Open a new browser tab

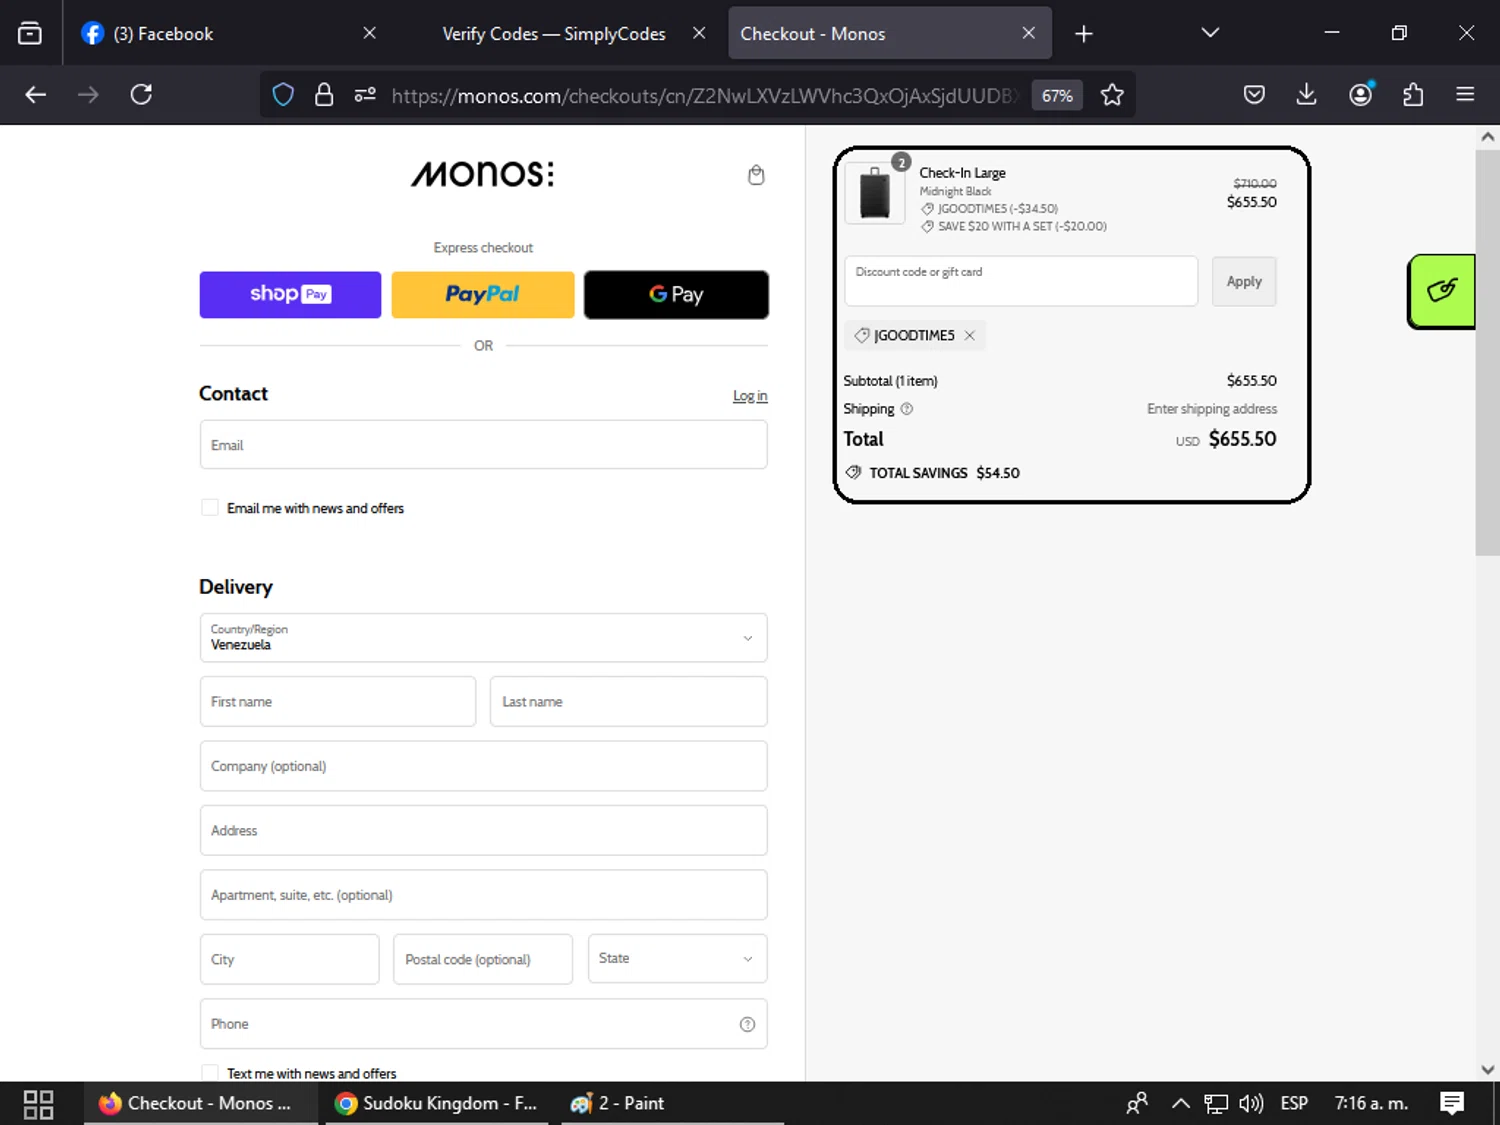tap(1083, 34)
